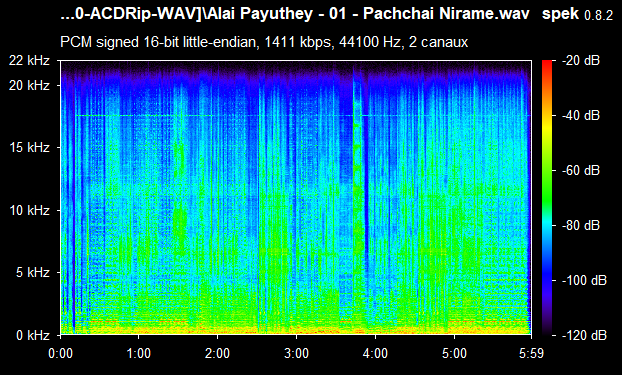This screenshot has width=622, height=375.
Task: Click the 15 kHz frequency axis label
Action: [29, 148]
